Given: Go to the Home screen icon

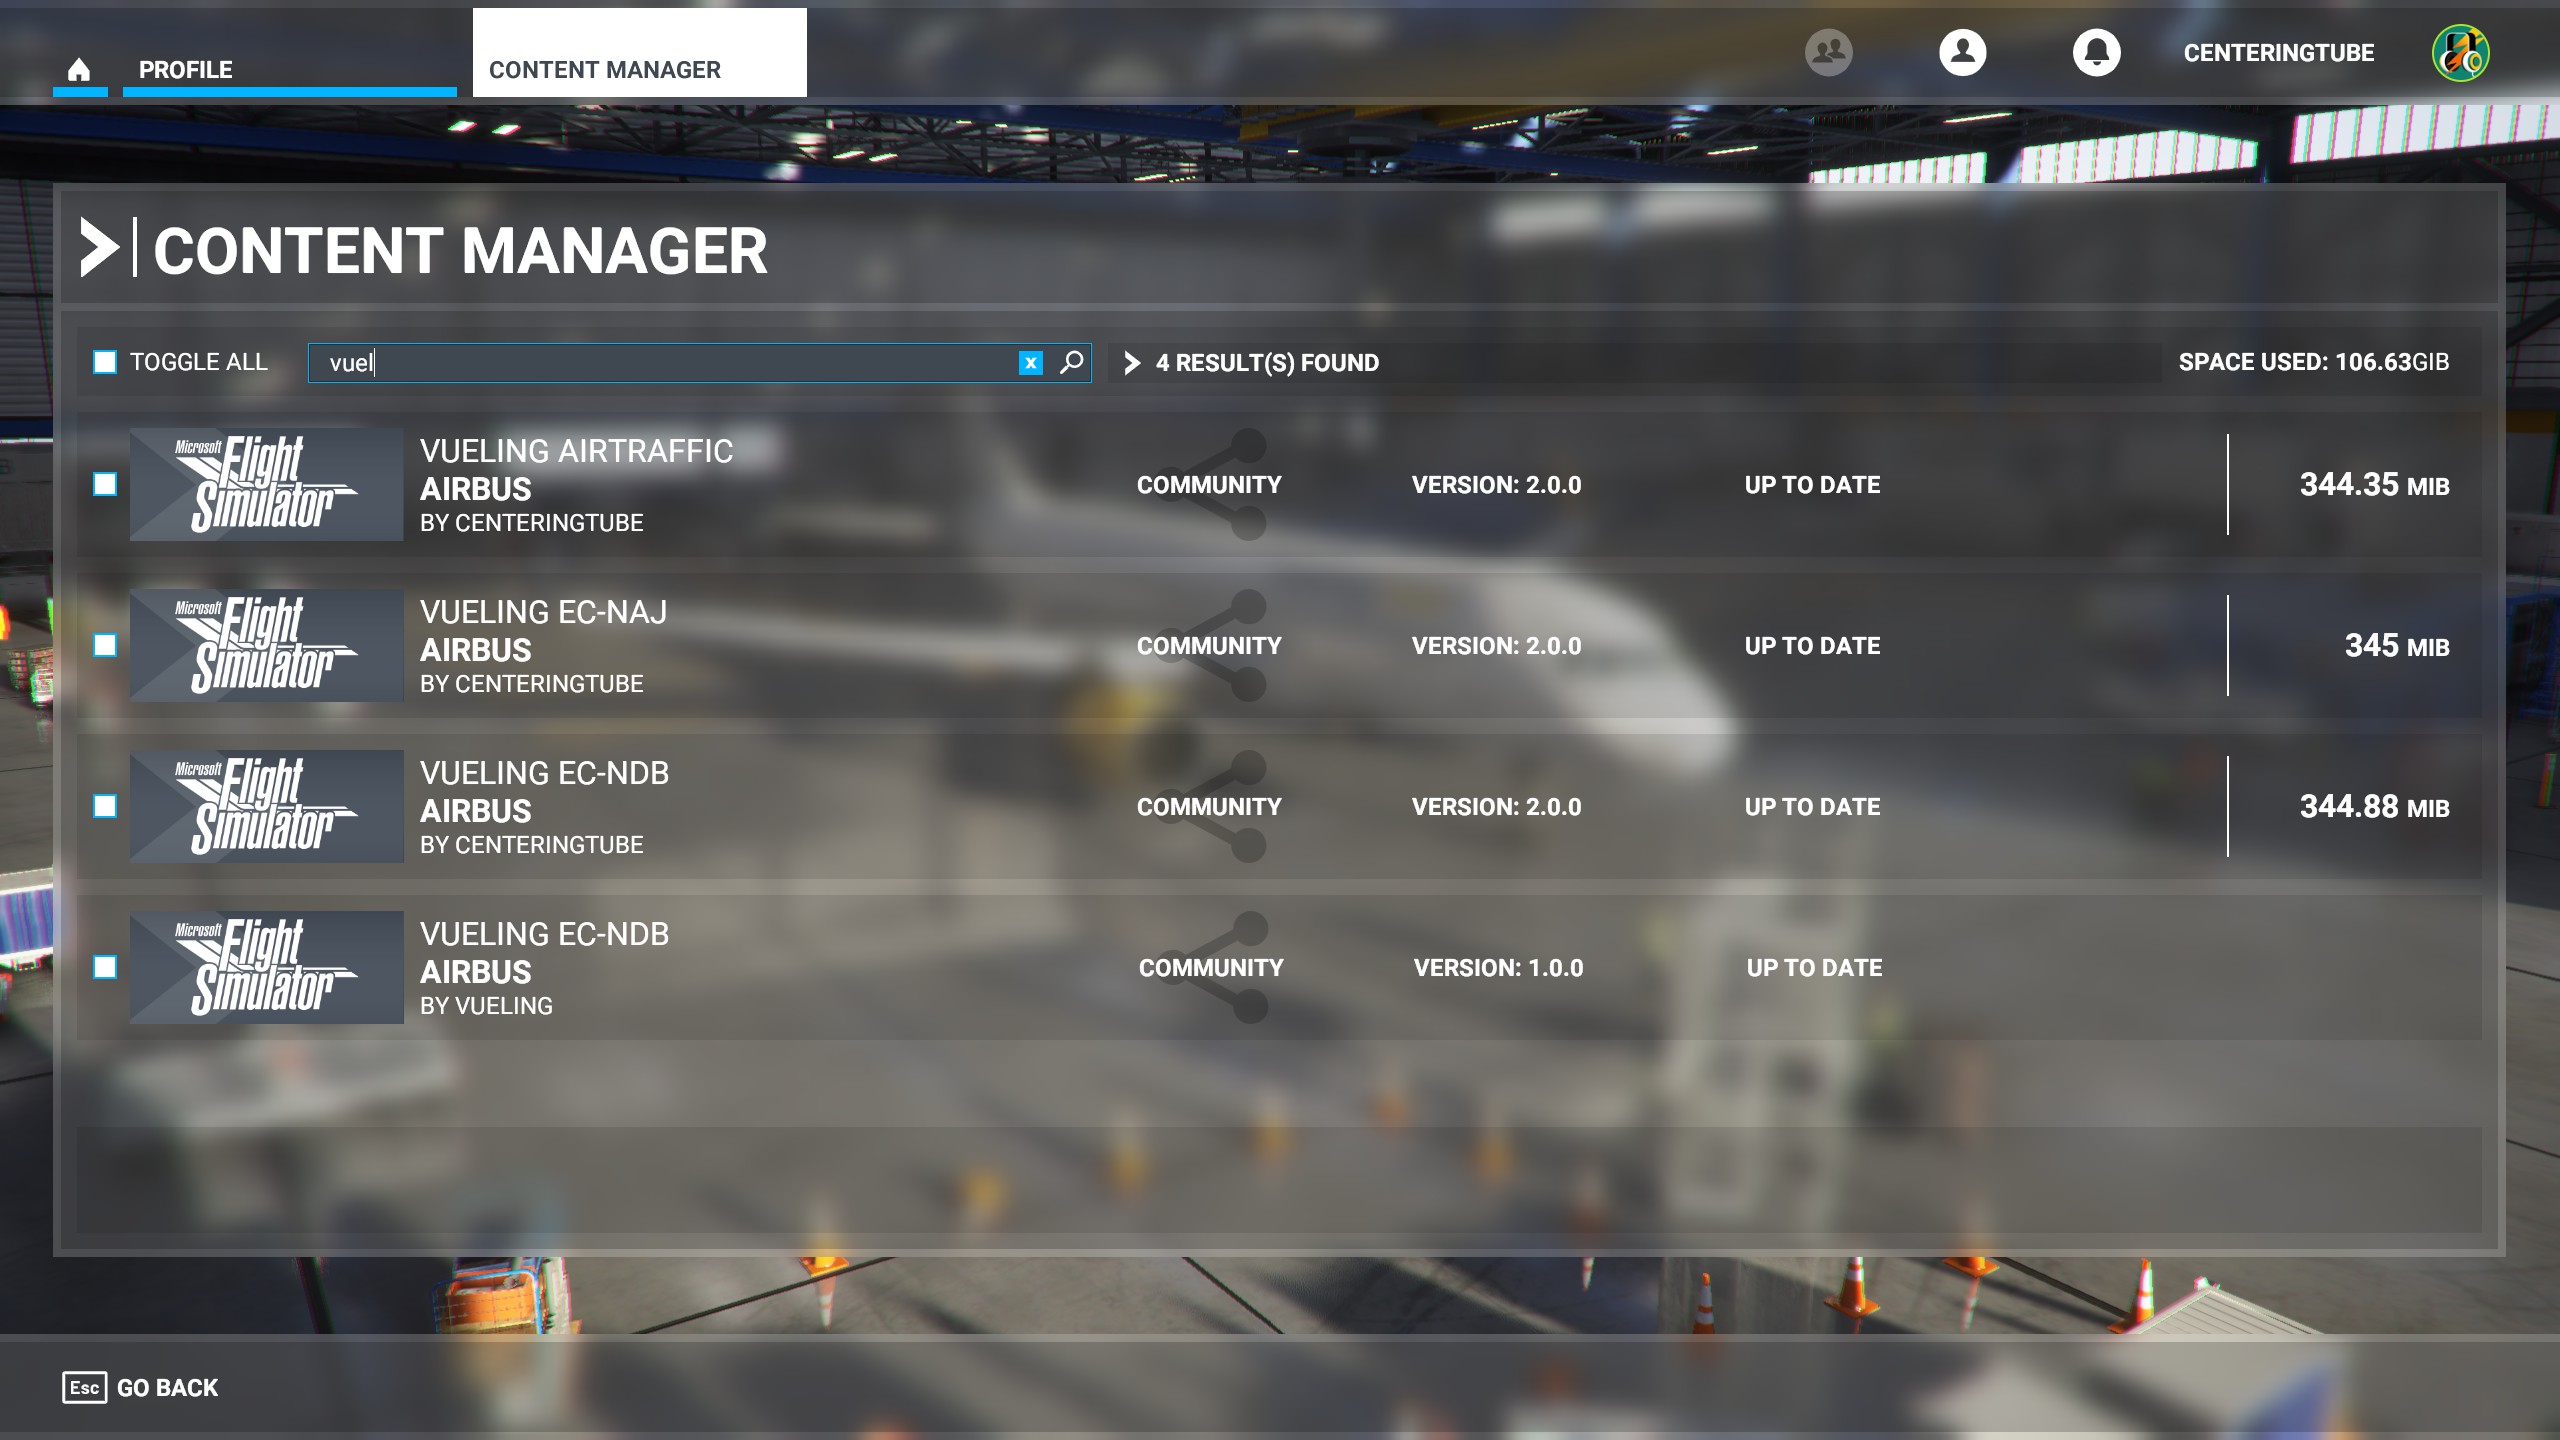Looking at the screenshot, I should pyautogui.click(x=79, y=70).
